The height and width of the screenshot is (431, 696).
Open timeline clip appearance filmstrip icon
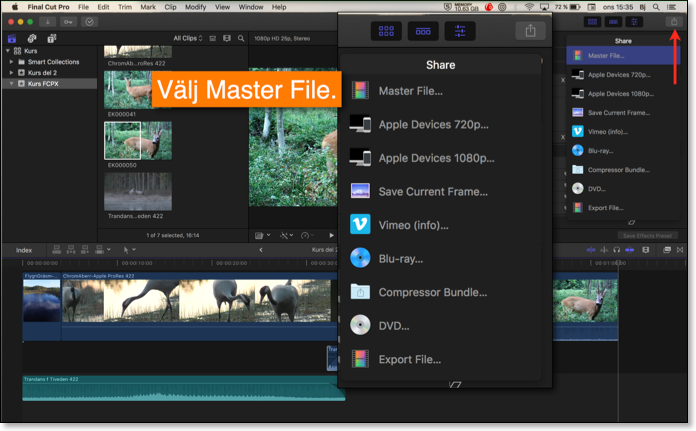click(x=646, y=250)
